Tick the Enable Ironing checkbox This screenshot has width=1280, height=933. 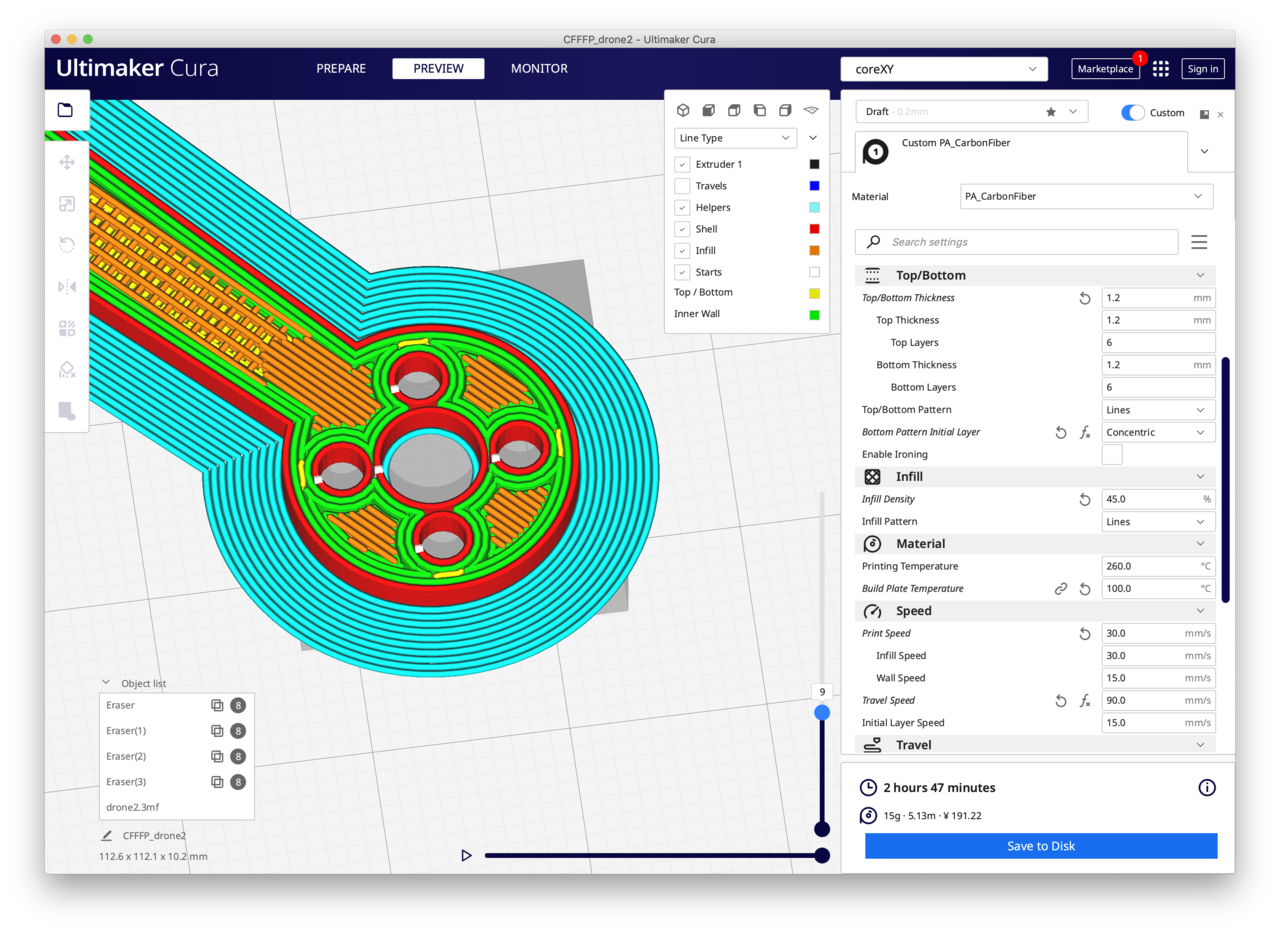pos(1112,455)
